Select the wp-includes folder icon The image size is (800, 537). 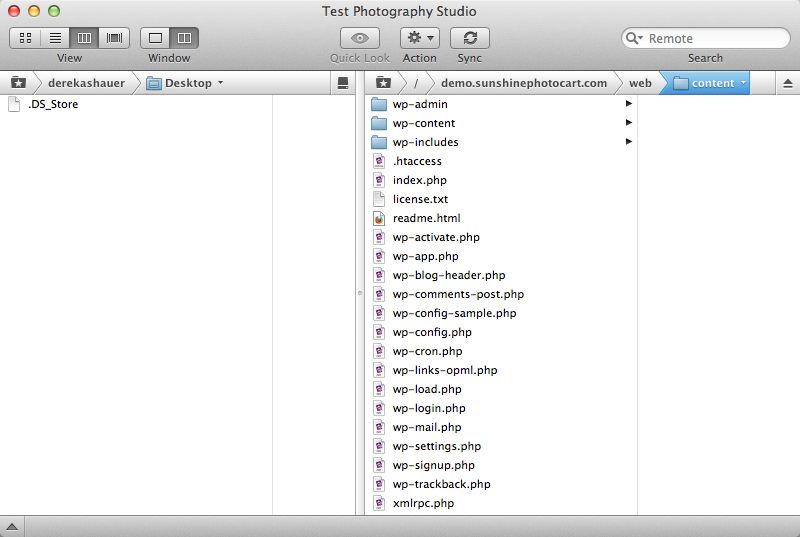tap(379, 142)
